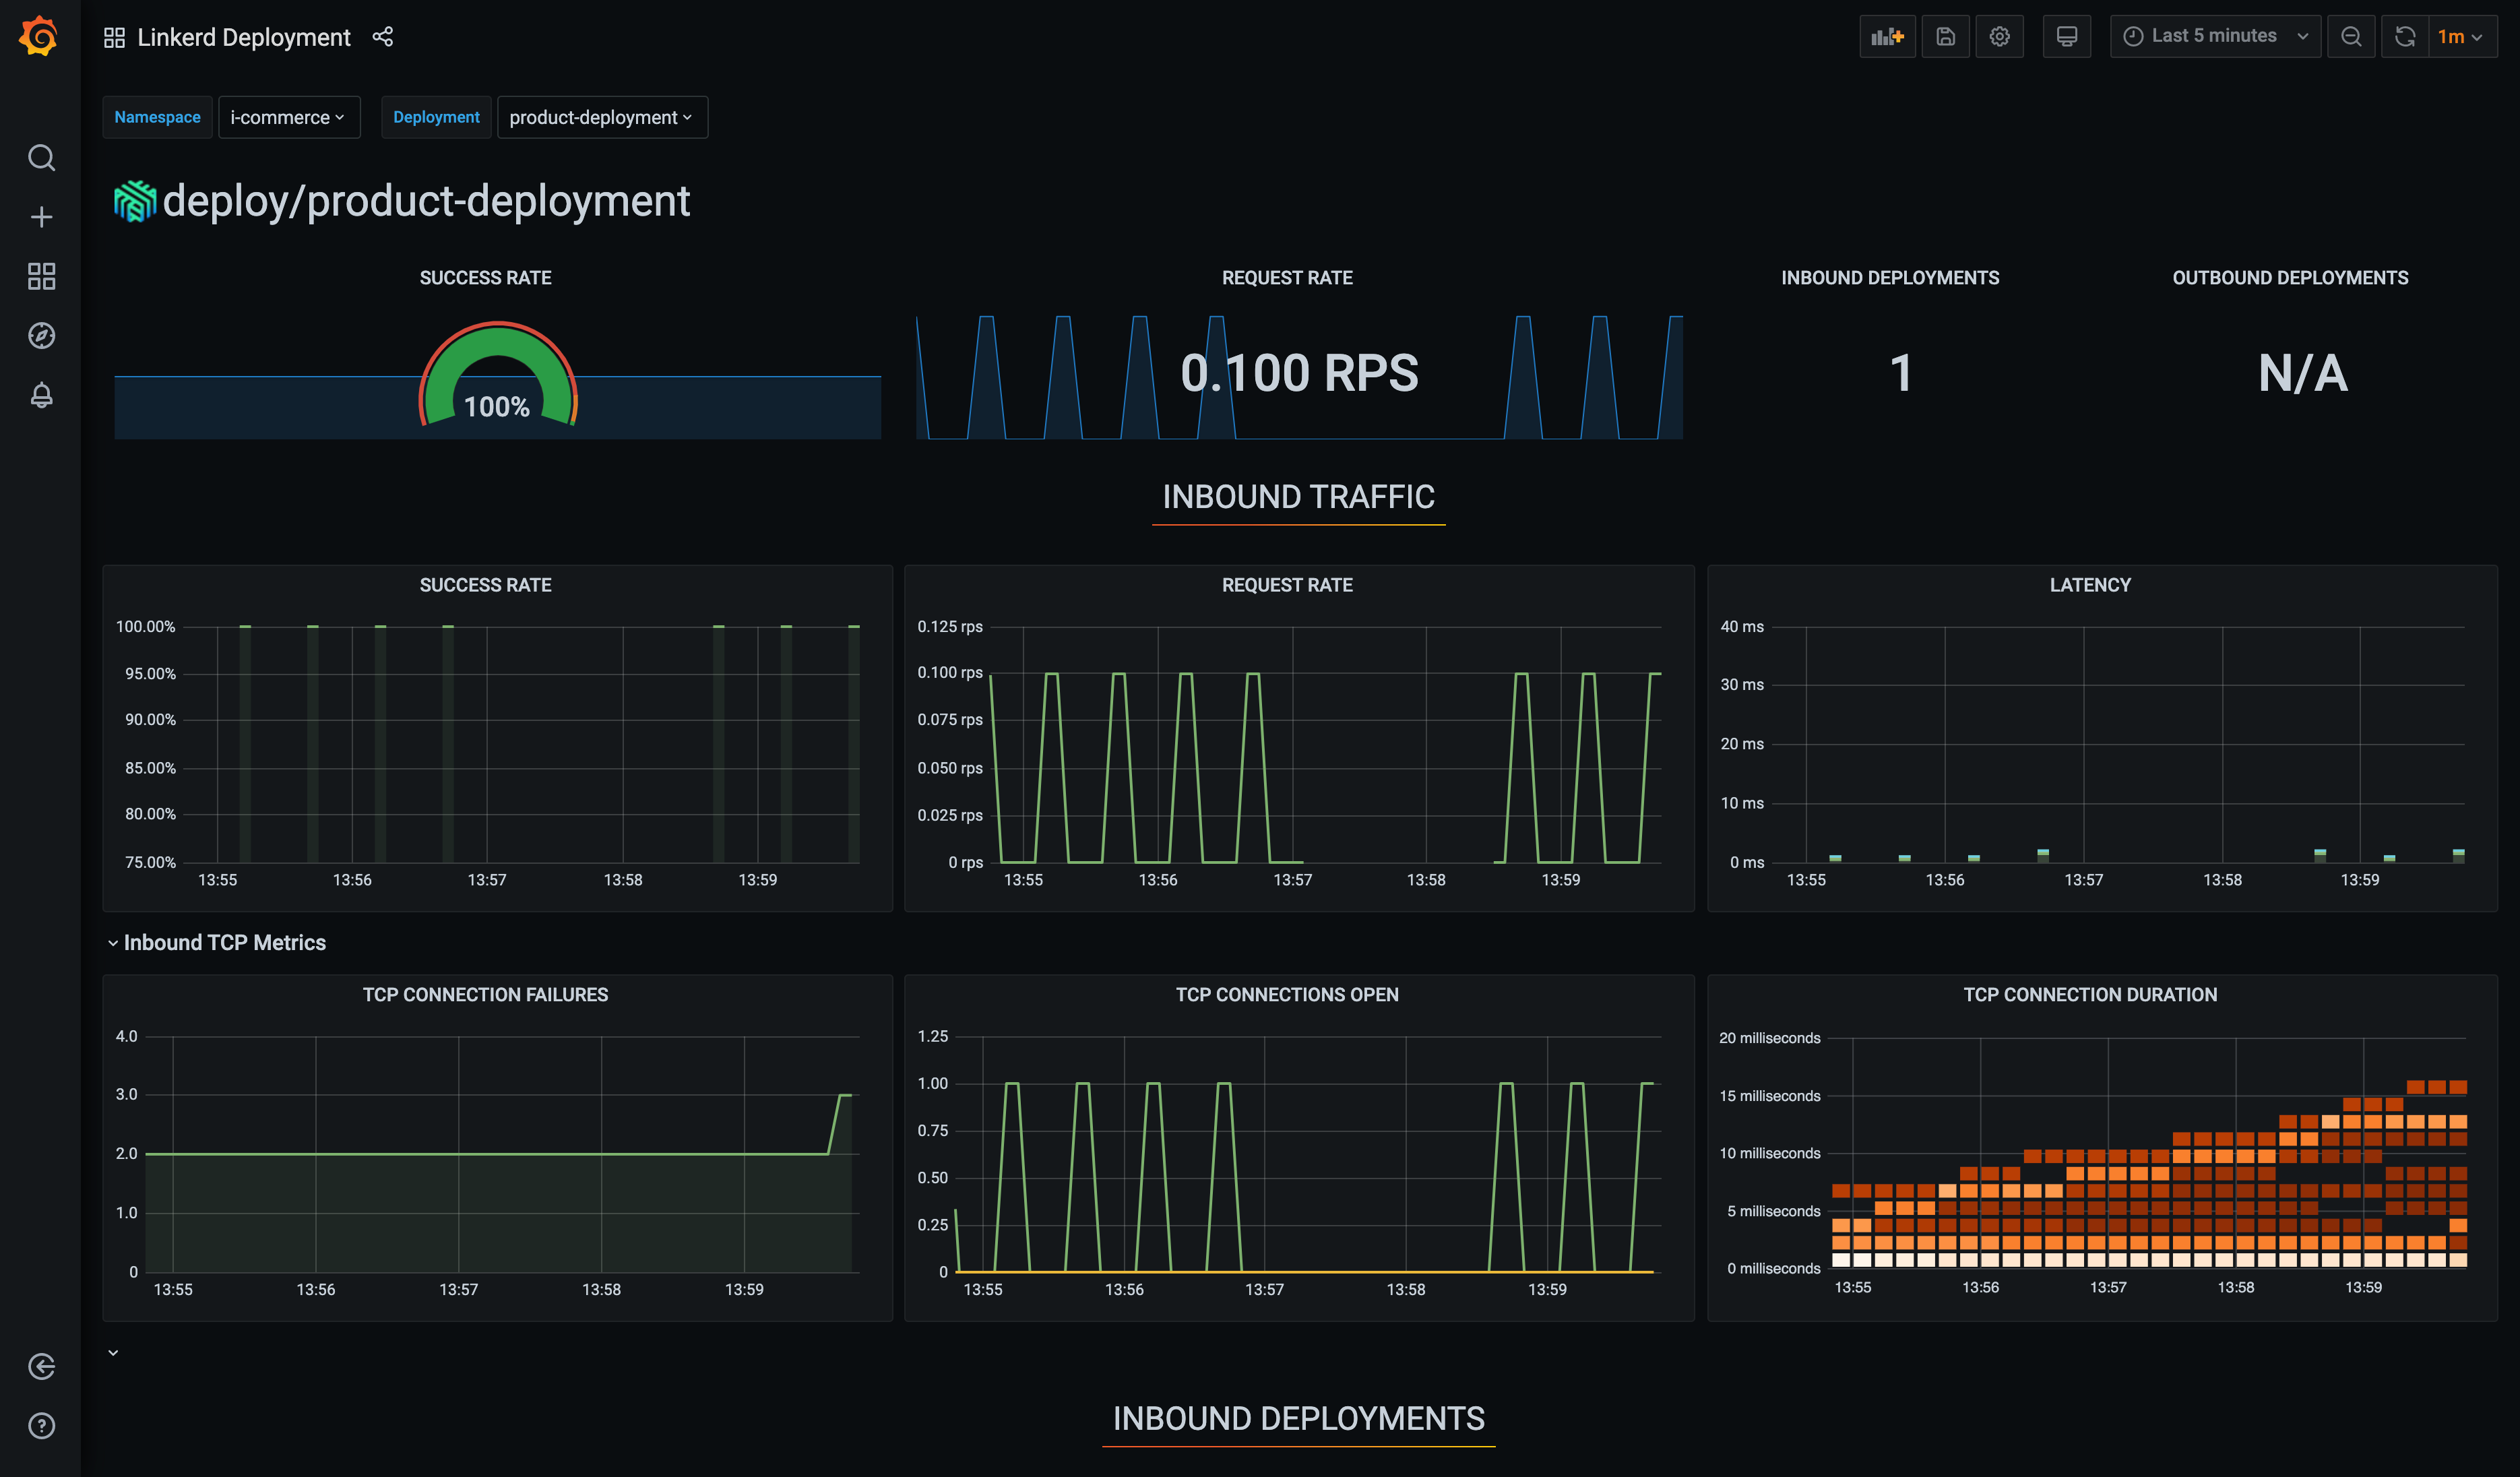Open the product-deployment dropdown
This screenshot has width=2520, height=1477.
click(599, 118)
